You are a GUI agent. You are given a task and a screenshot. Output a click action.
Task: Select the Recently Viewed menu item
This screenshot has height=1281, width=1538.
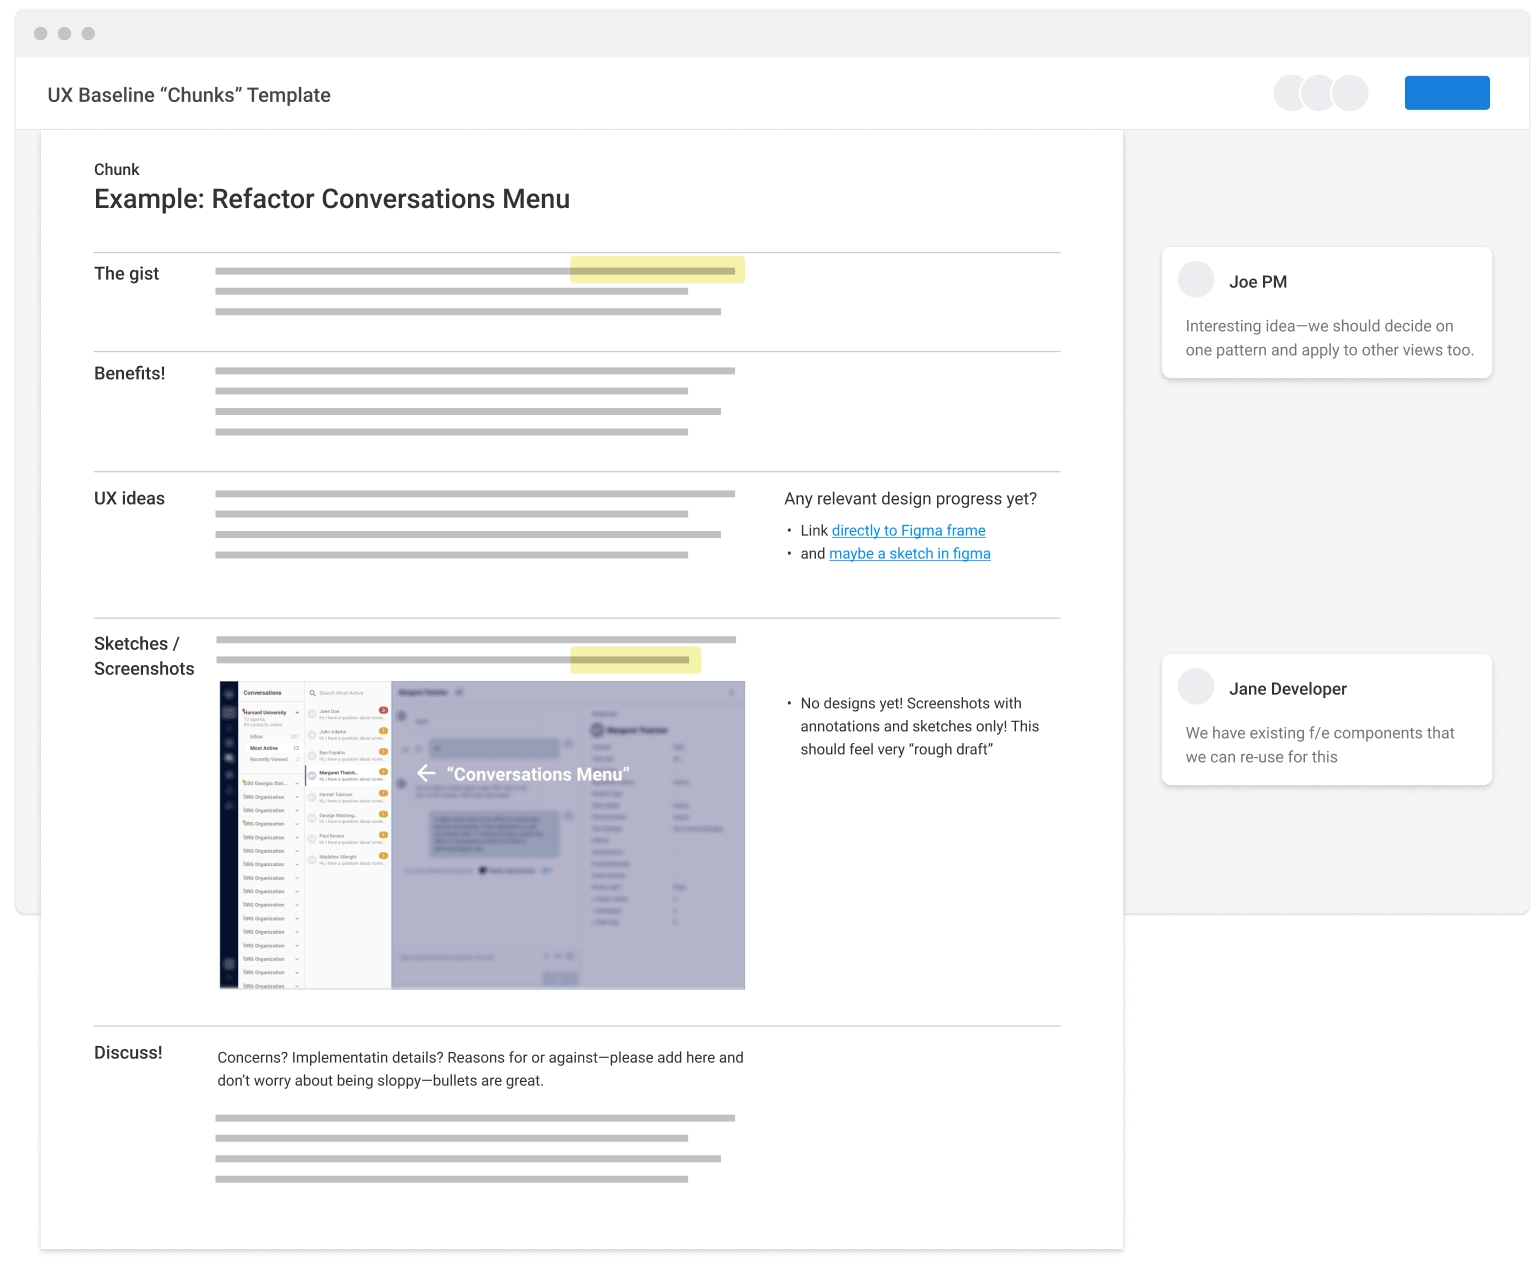tap(268, 759)
